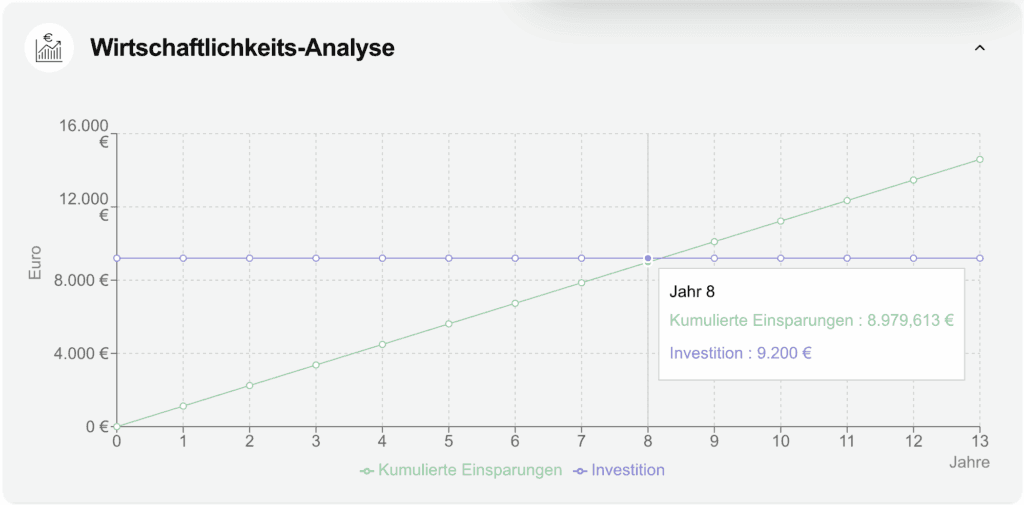This screenshot has height=505, width=1024.
Task: Click the euro chart analysis icon
Action: [49, 48]
